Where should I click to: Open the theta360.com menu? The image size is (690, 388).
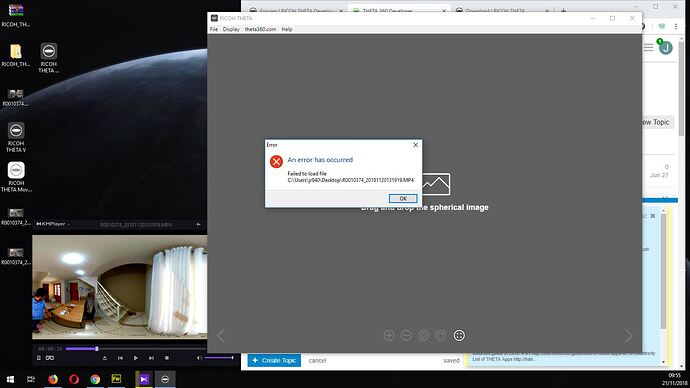click(261, 29)
